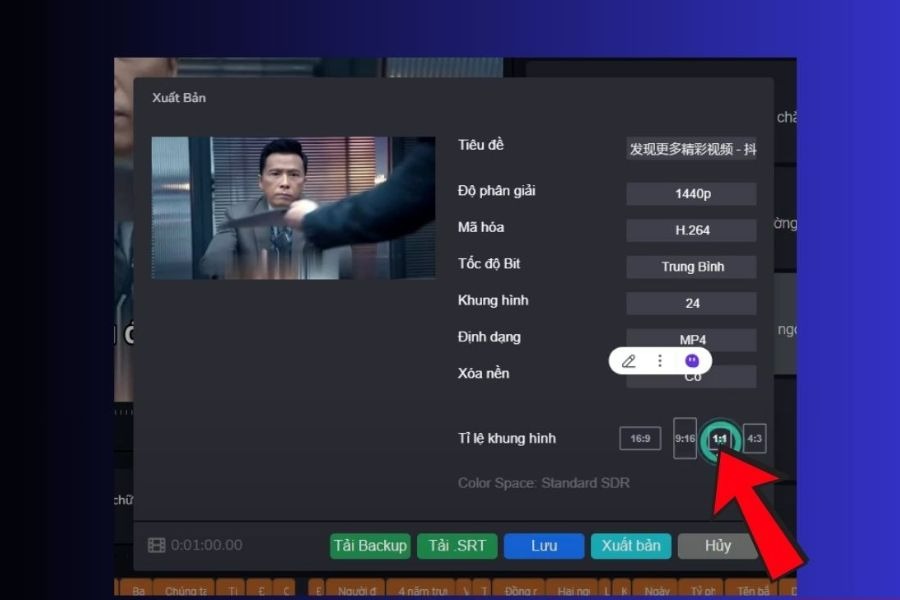Open the Định dạng MP4 dropdown
Viewport: 900px width, 600px height.
click(x=691, y=337)
